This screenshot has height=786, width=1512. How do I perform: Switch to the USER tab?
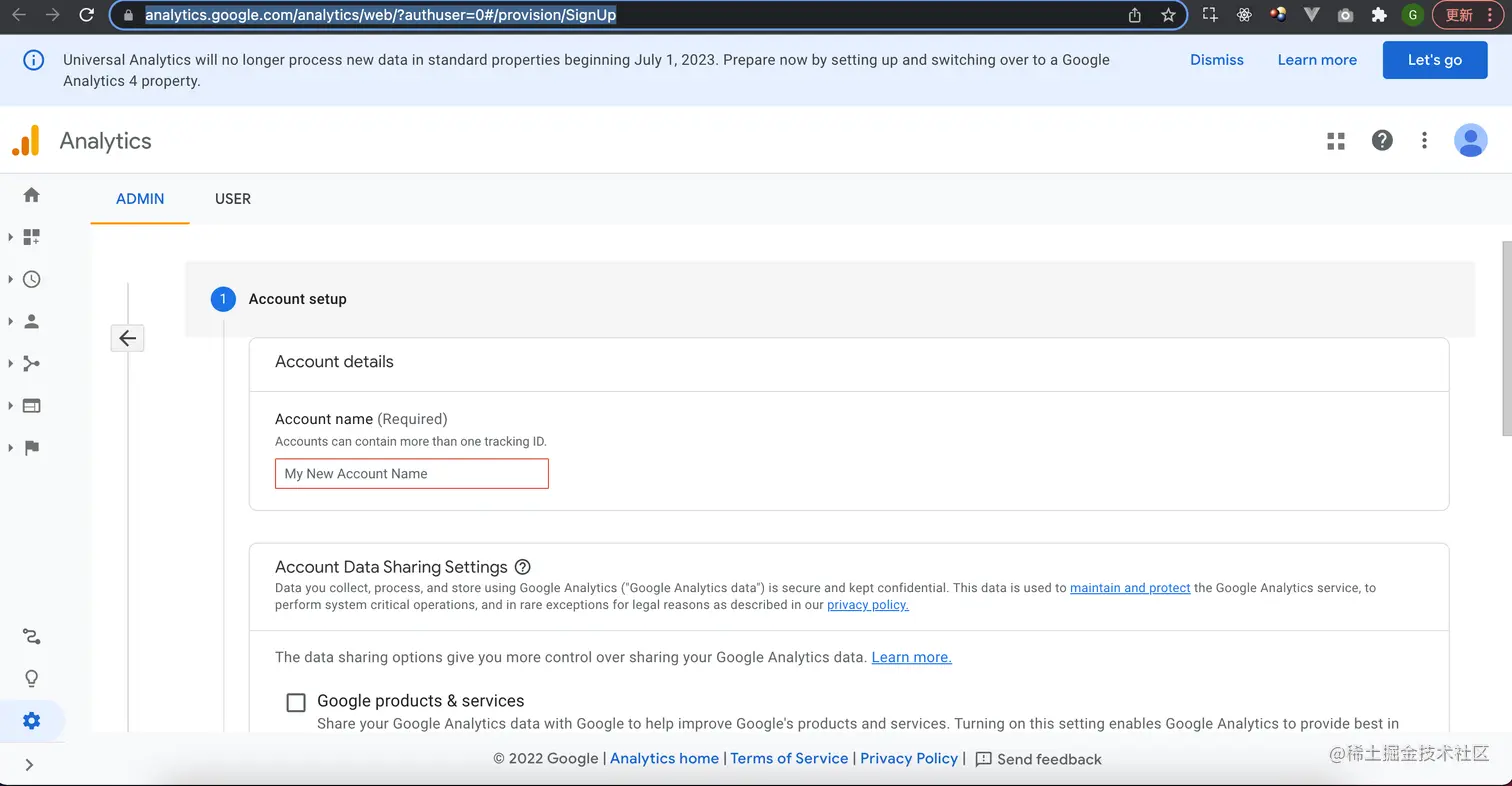(233, 199)
